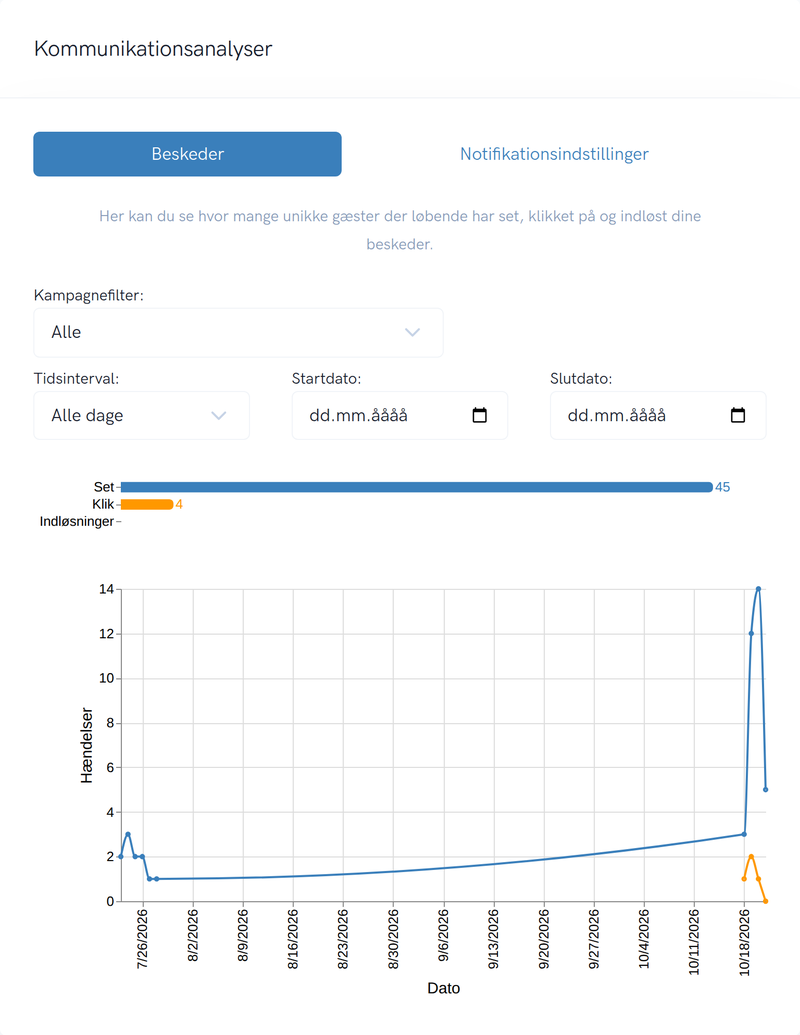Click the Klik bar value 4
Screen dimensions: 800x1035
[x=179, y=504]
